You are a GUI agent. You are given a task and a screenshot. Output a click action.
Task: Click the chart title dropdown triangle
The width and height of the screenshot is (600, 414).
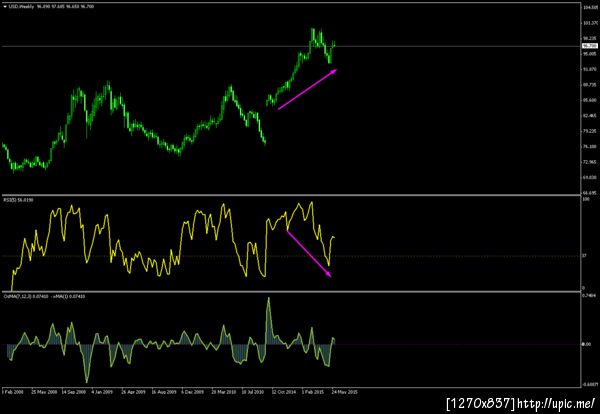[x=5, y=7]
